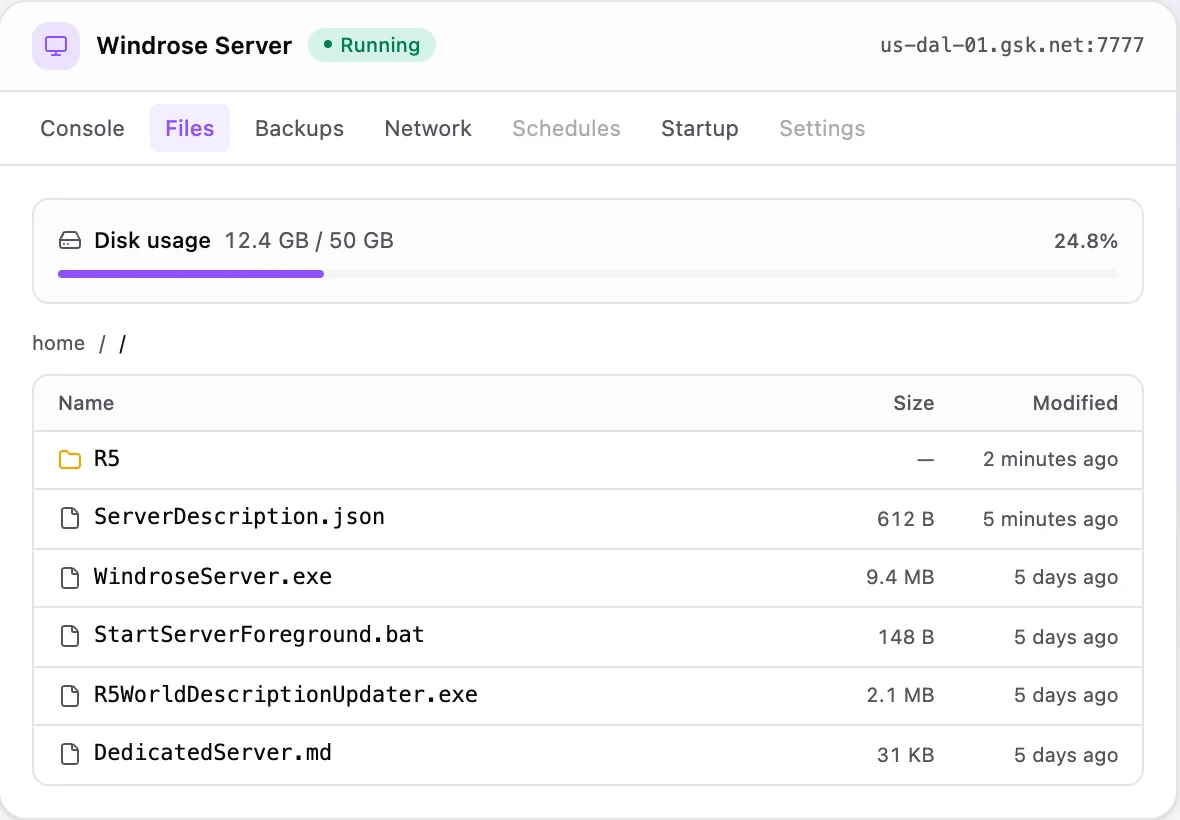Click the Disk usage label
Screen dimensions: 1180x820
pos(152,241)
